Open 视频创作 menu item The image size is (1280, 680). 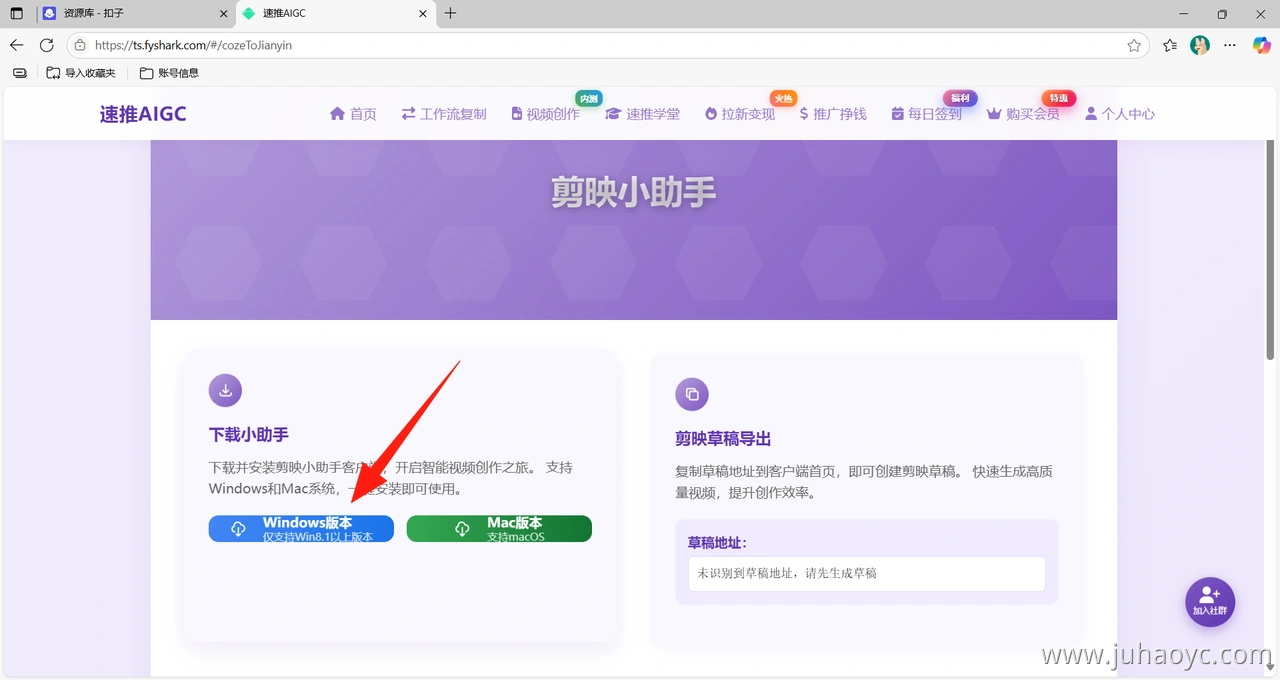[545, 114]
